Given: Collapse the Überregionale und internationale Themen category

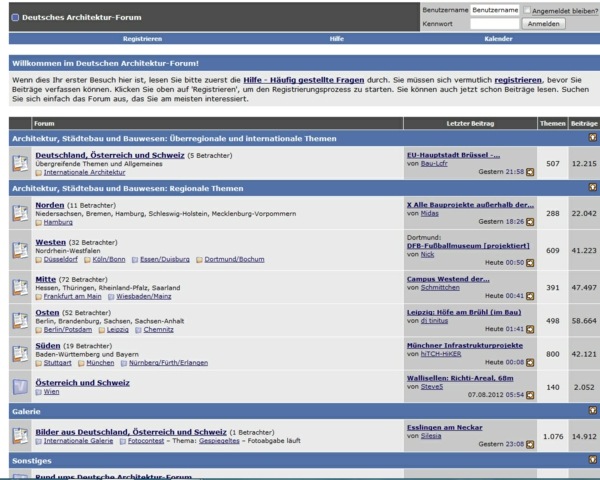Looking at the screenshot, I should coord(592,137).
